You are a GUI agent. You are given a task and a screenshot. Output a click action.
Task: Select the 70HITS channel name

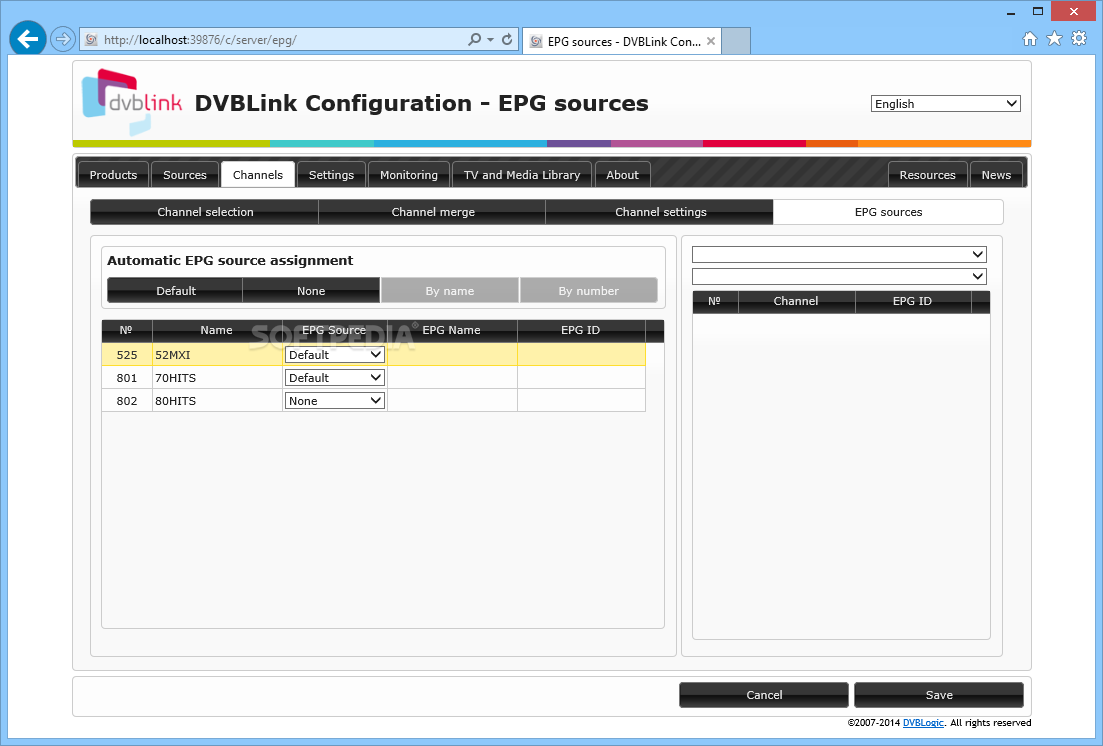176,378
